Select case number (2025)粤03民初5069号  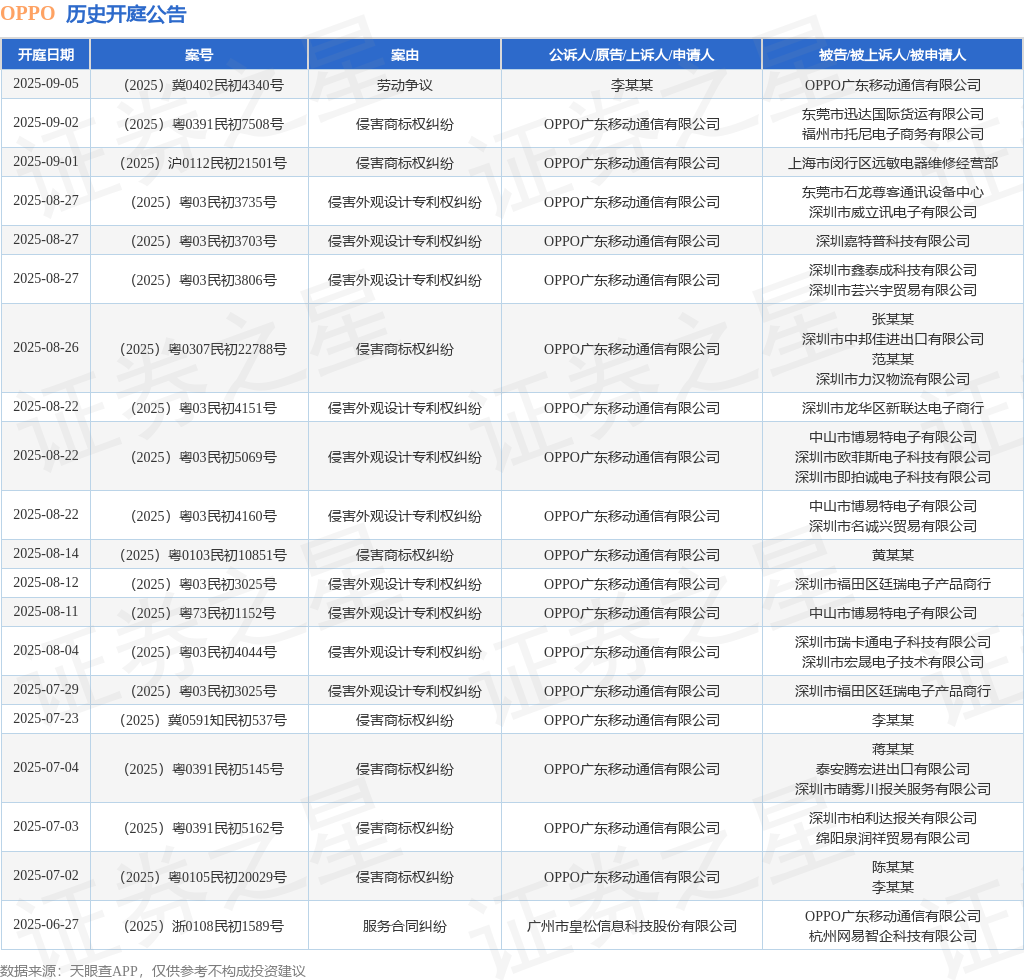203,457
